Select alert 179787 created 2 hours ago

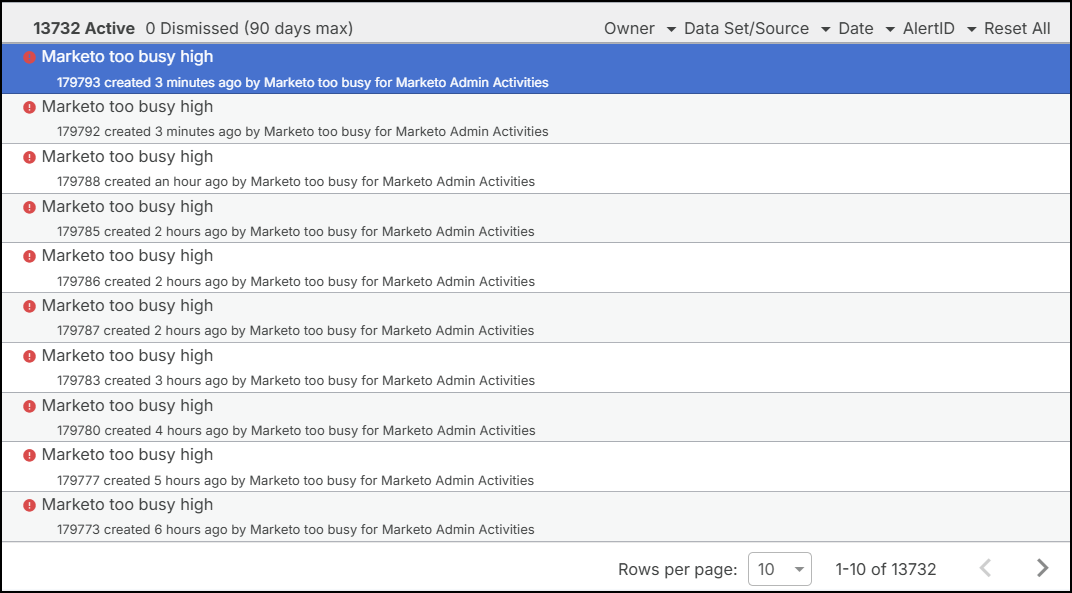pyautogui.click(x=536, y=318)
